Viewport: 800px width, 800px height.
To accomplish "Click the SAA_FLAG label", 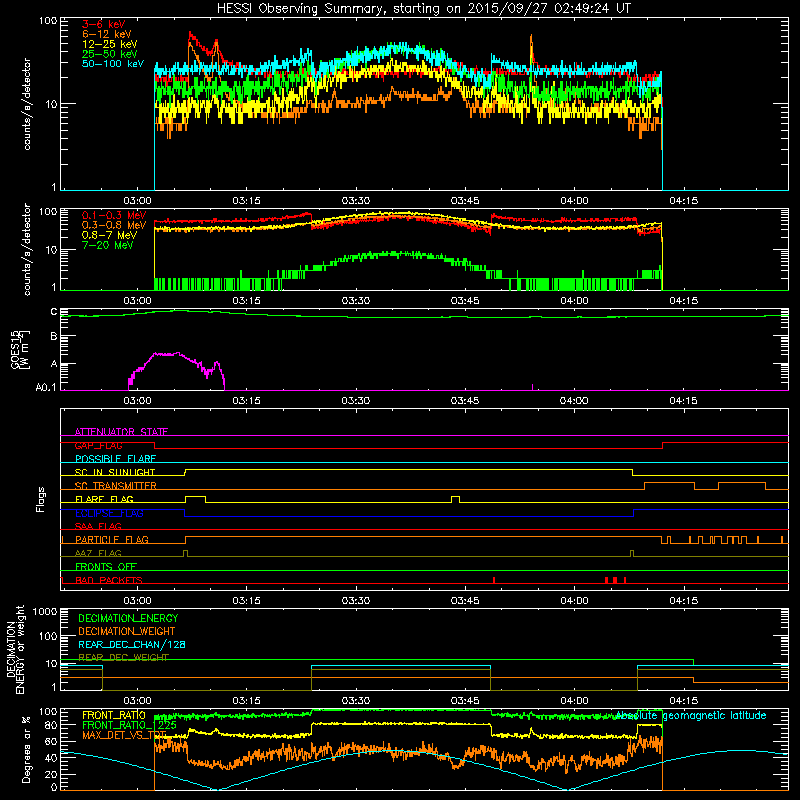I will (98, 526).
